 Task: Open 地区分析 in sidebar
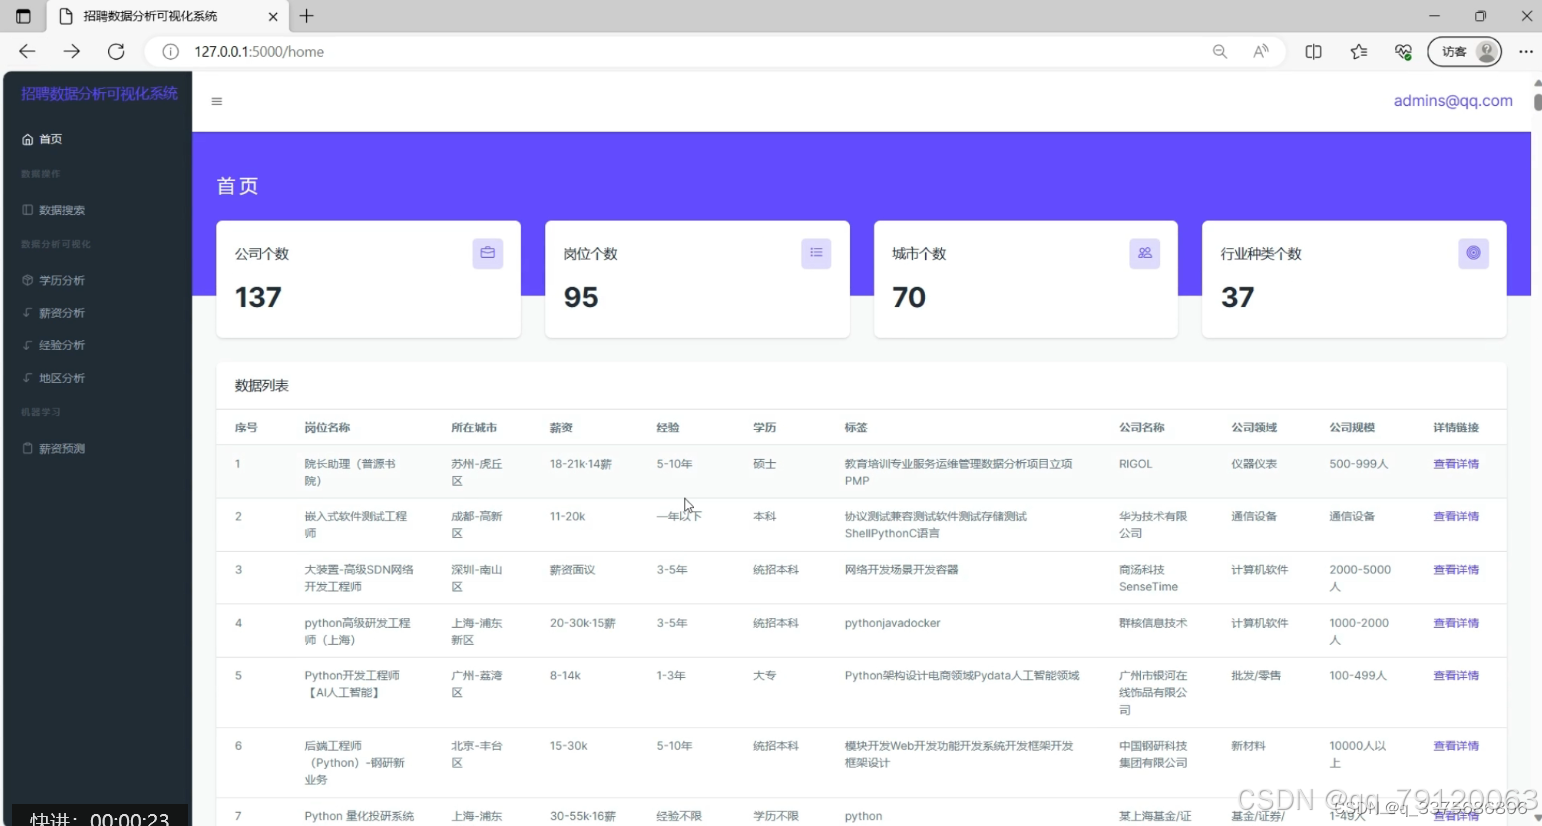click(54, 378)
